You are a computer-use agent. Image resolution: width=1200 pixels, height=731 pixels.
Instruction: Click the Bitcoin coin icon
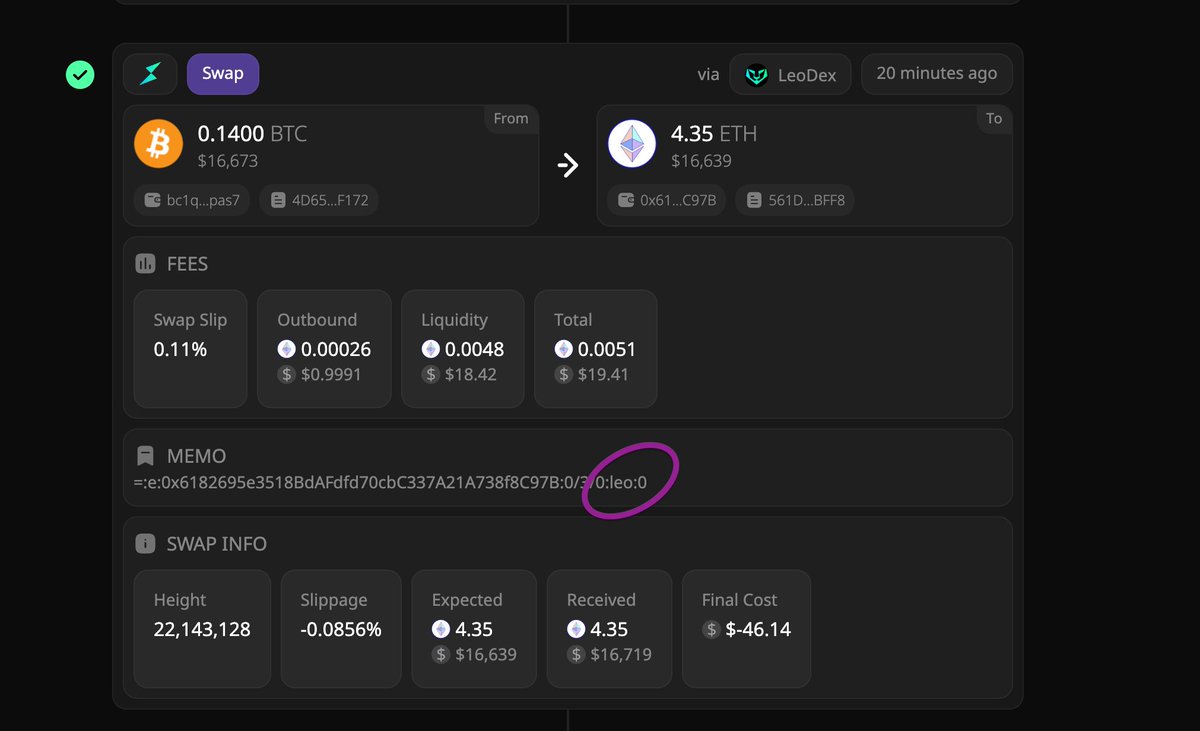tap(158, 143)
